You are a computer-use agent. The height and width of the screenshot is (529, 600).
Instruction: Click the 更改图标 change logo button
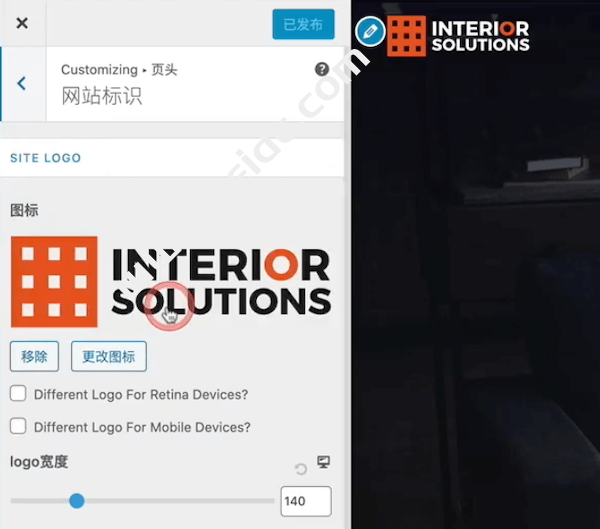tap(109, 356)
